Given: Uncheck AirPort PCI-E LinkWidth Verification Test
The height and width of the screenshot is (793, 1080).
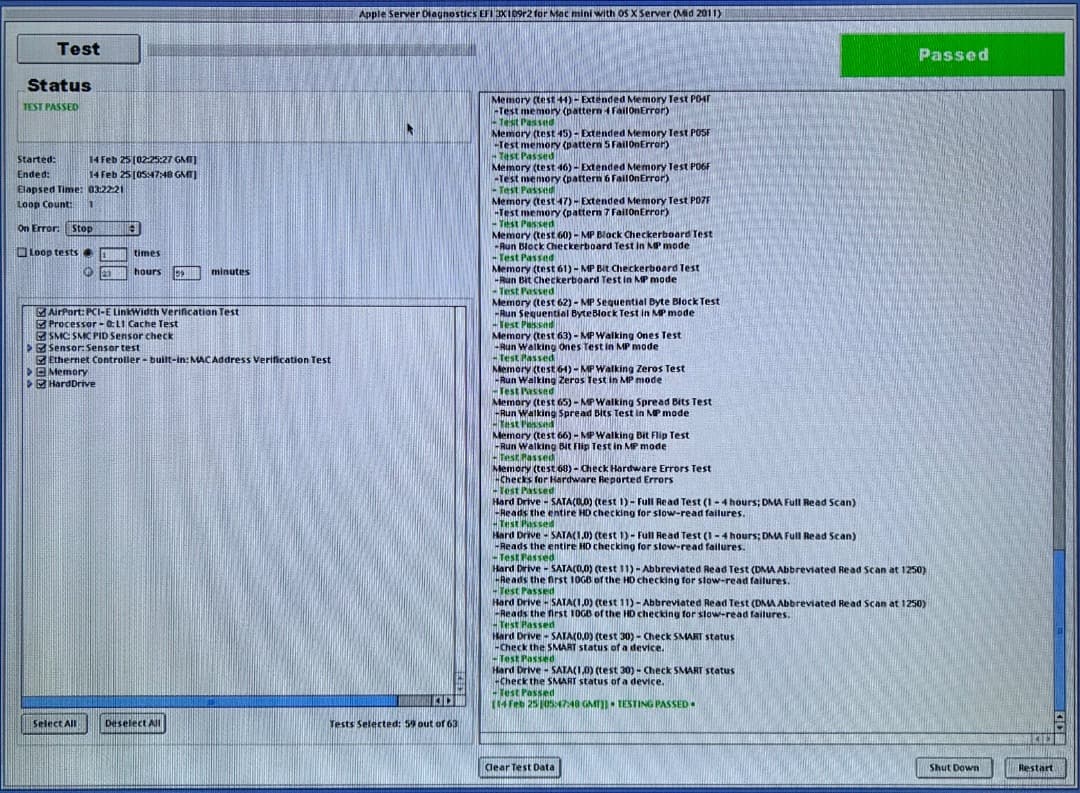Looking at the screenshot, I should [40, 311].
